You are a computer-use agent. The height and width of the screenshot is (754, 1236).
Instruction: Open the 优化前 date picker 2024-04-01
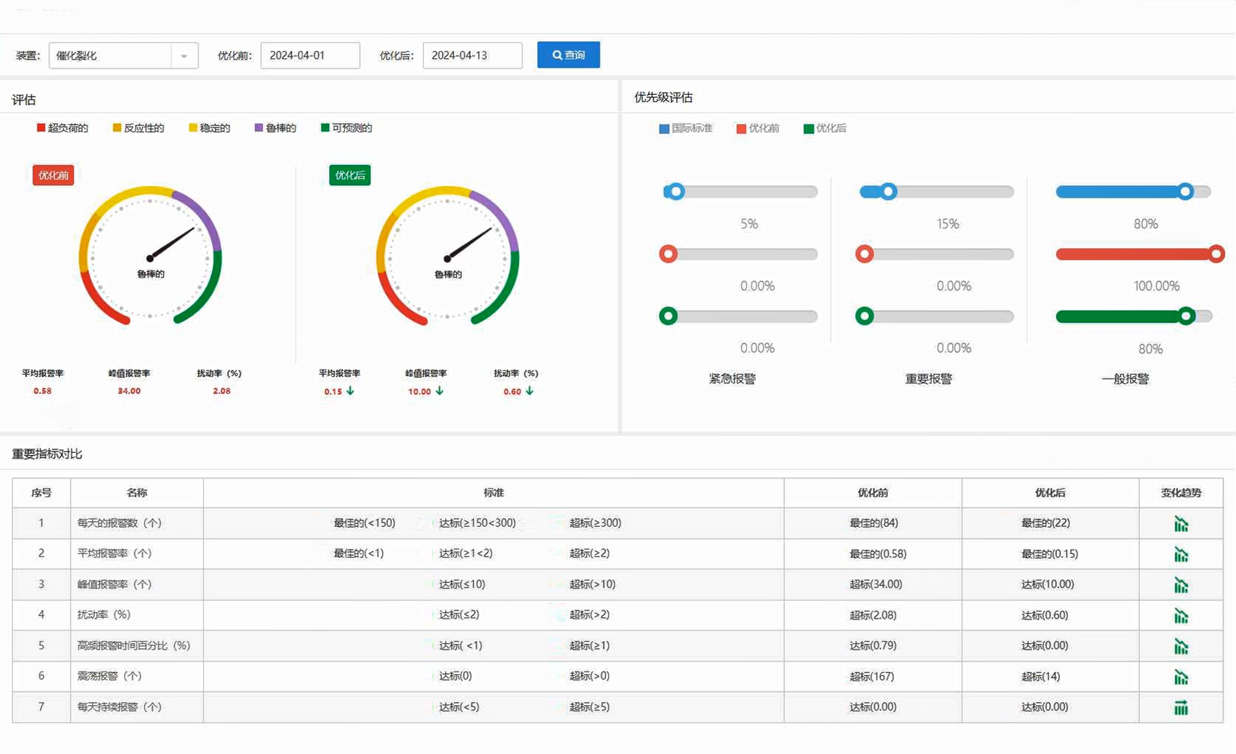tap(310, 56)
